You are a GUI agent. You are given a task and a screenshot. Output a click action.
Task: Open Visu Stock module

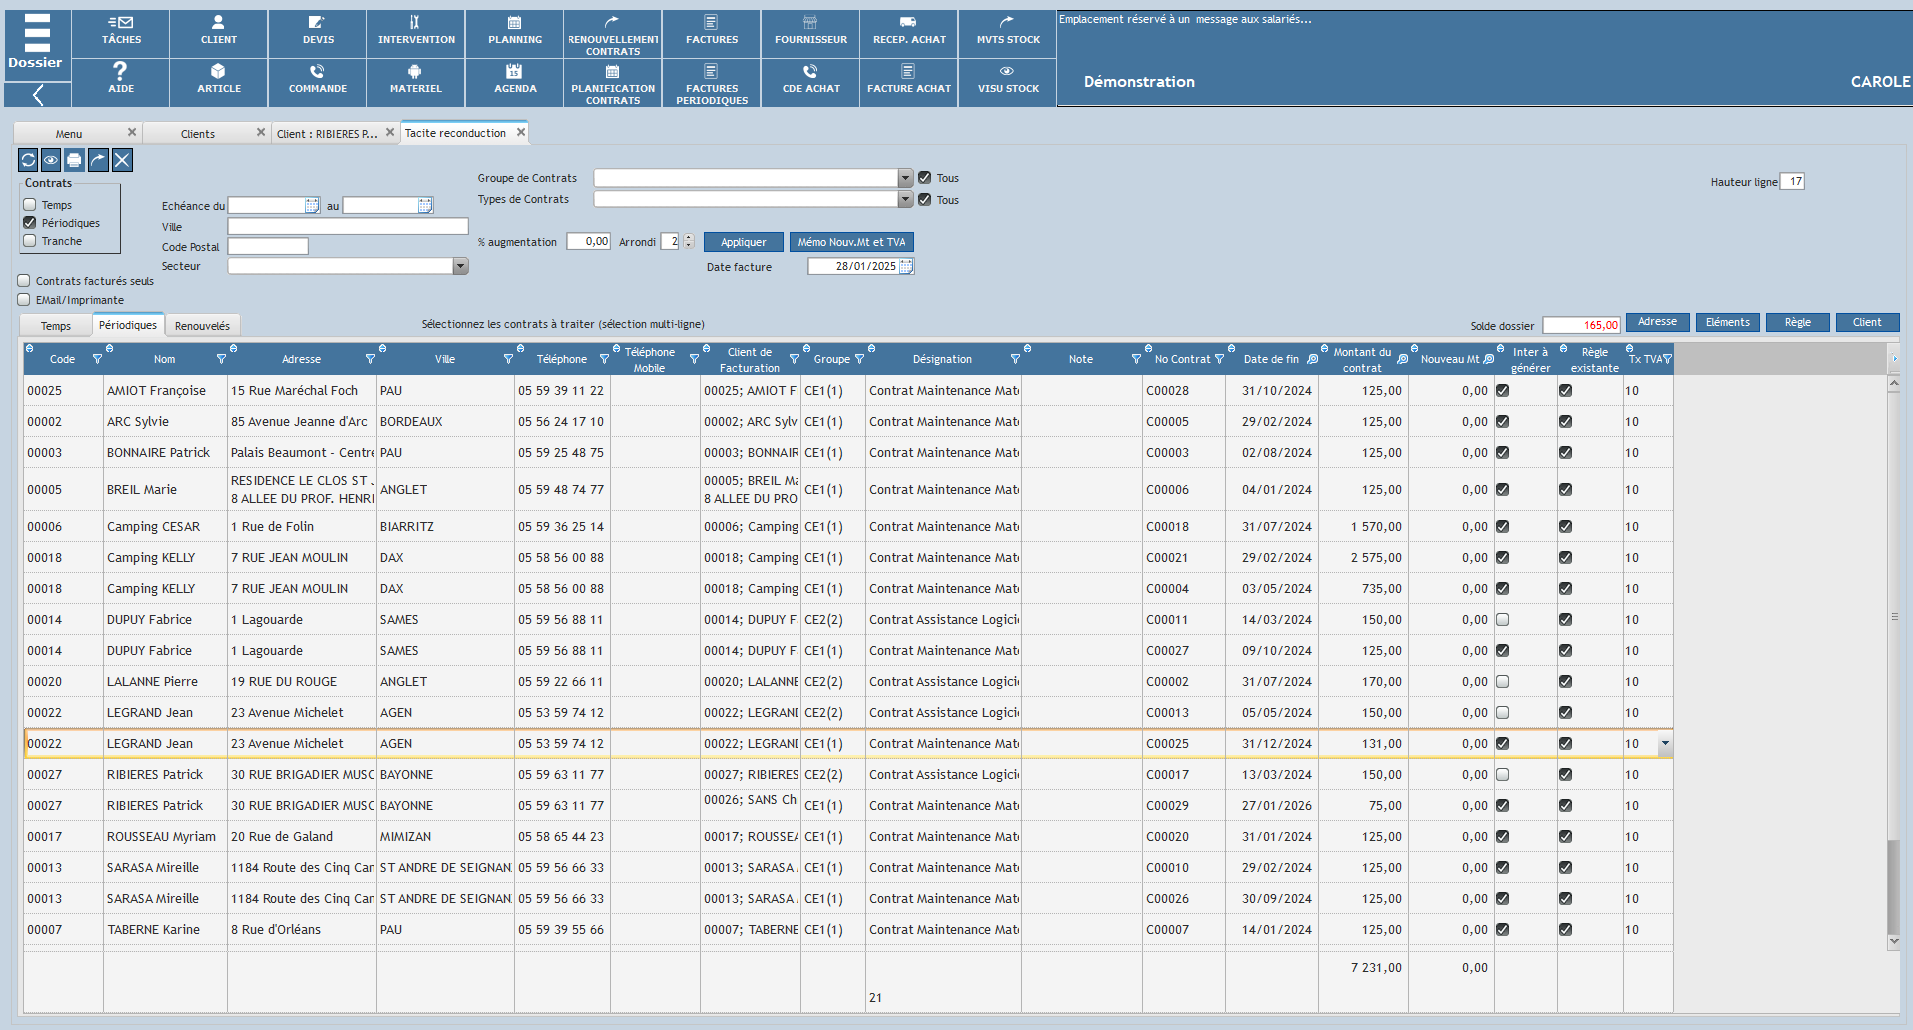click(x=1008, y=82)
